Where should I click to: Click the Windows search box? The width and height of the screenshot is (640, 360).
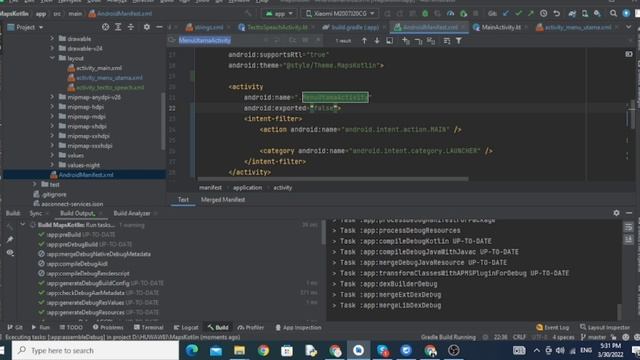96,350
